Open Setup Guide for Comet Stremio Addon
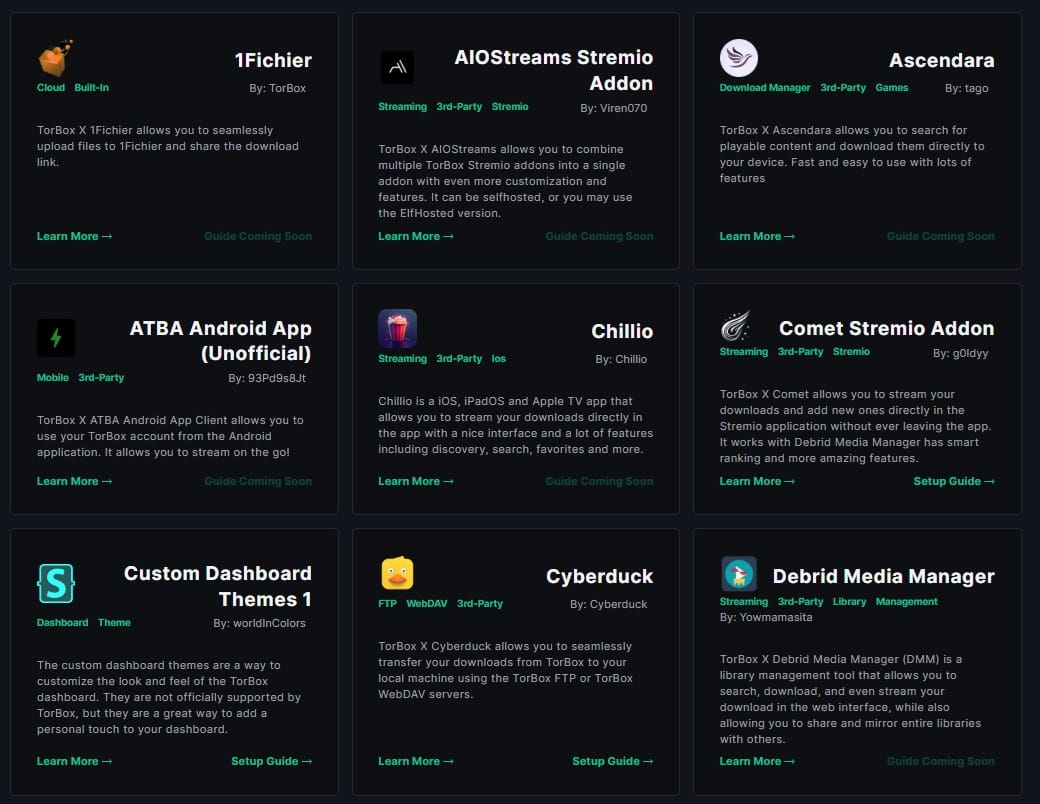This screenshot has height=804, width=1040. click(x=953, y=481)
